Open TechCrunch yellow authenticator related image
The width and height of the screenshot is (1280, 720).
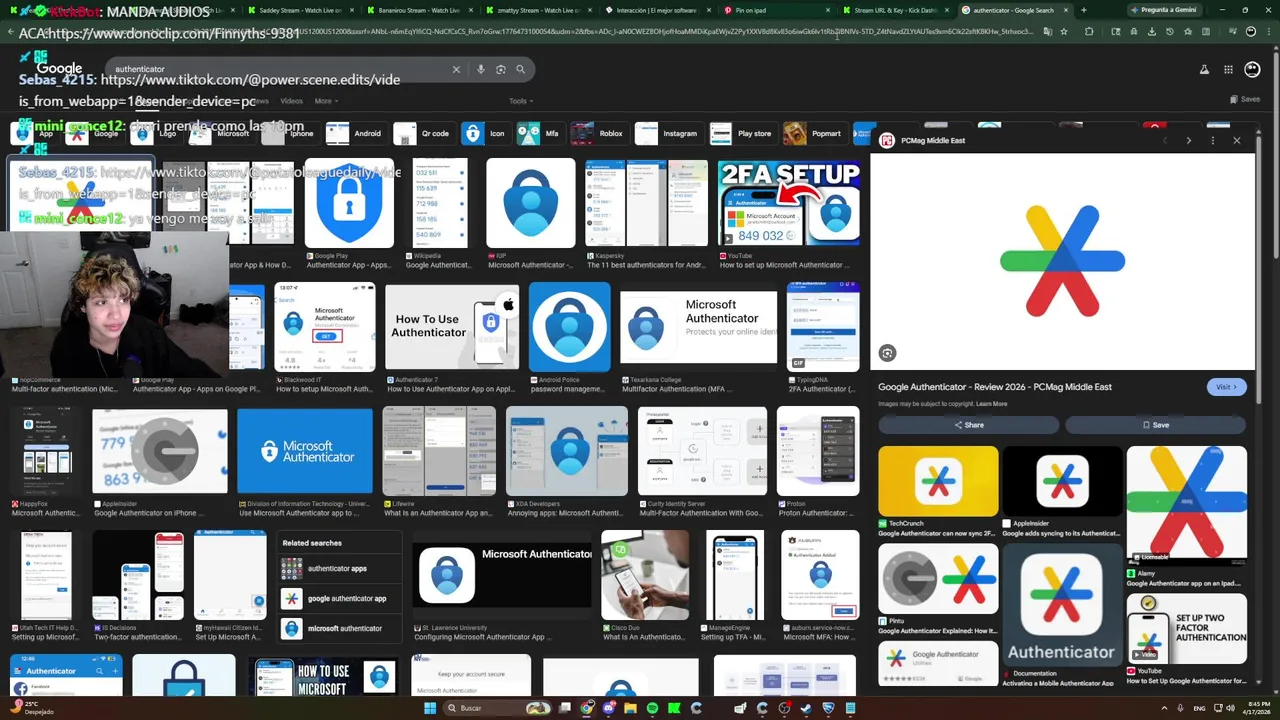(x=938, y=481)
